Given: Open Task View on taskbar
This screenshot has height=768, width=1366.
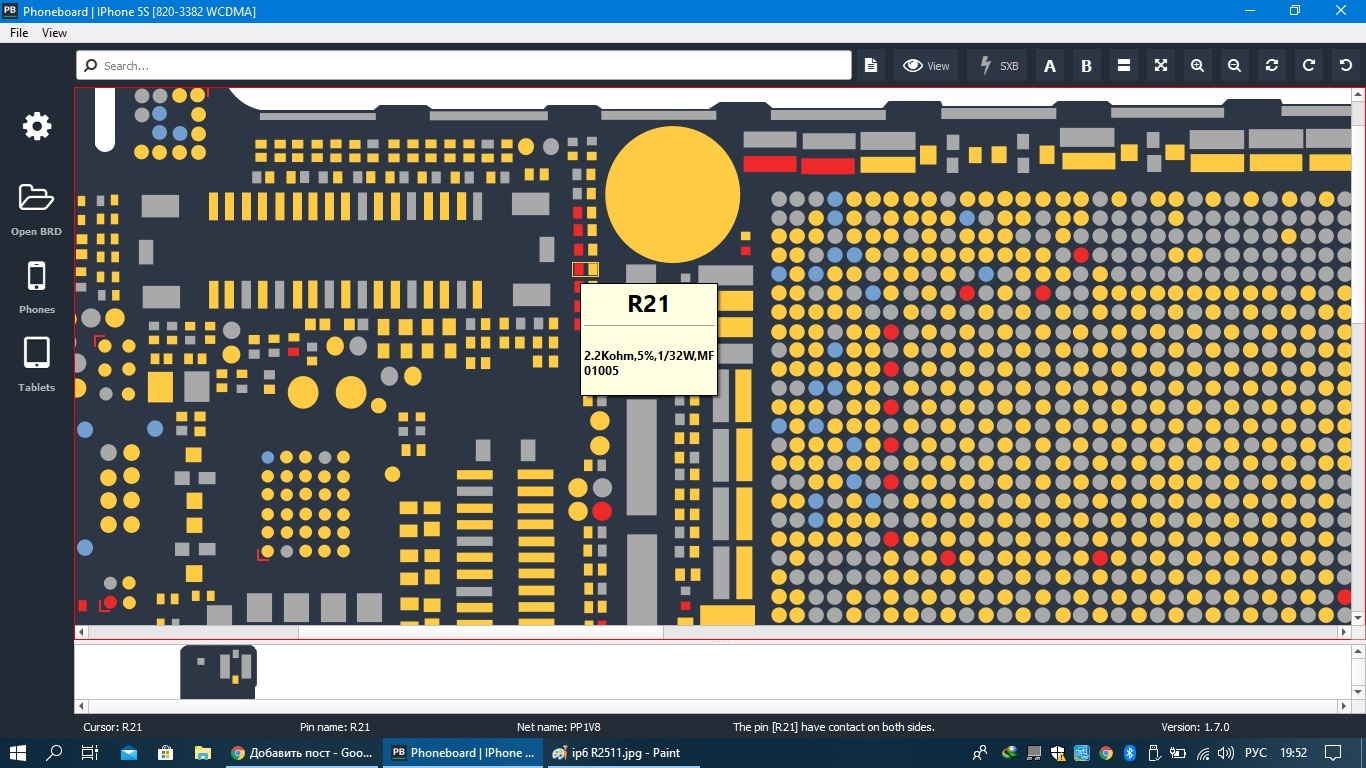Looking at the screenshot, I should [x=90, y=753].
